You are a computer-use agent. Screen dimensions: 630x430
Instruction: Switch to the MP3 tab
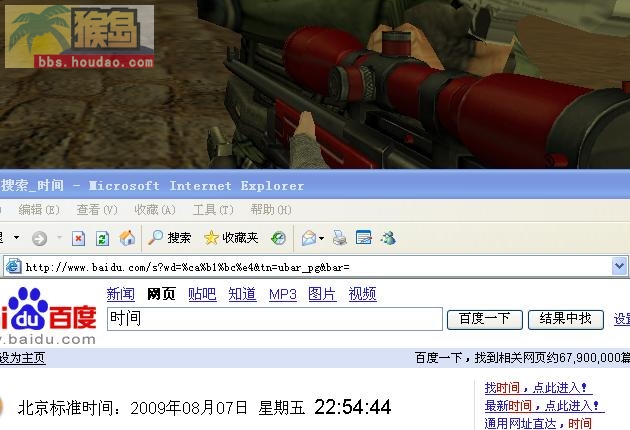[282, 294]
